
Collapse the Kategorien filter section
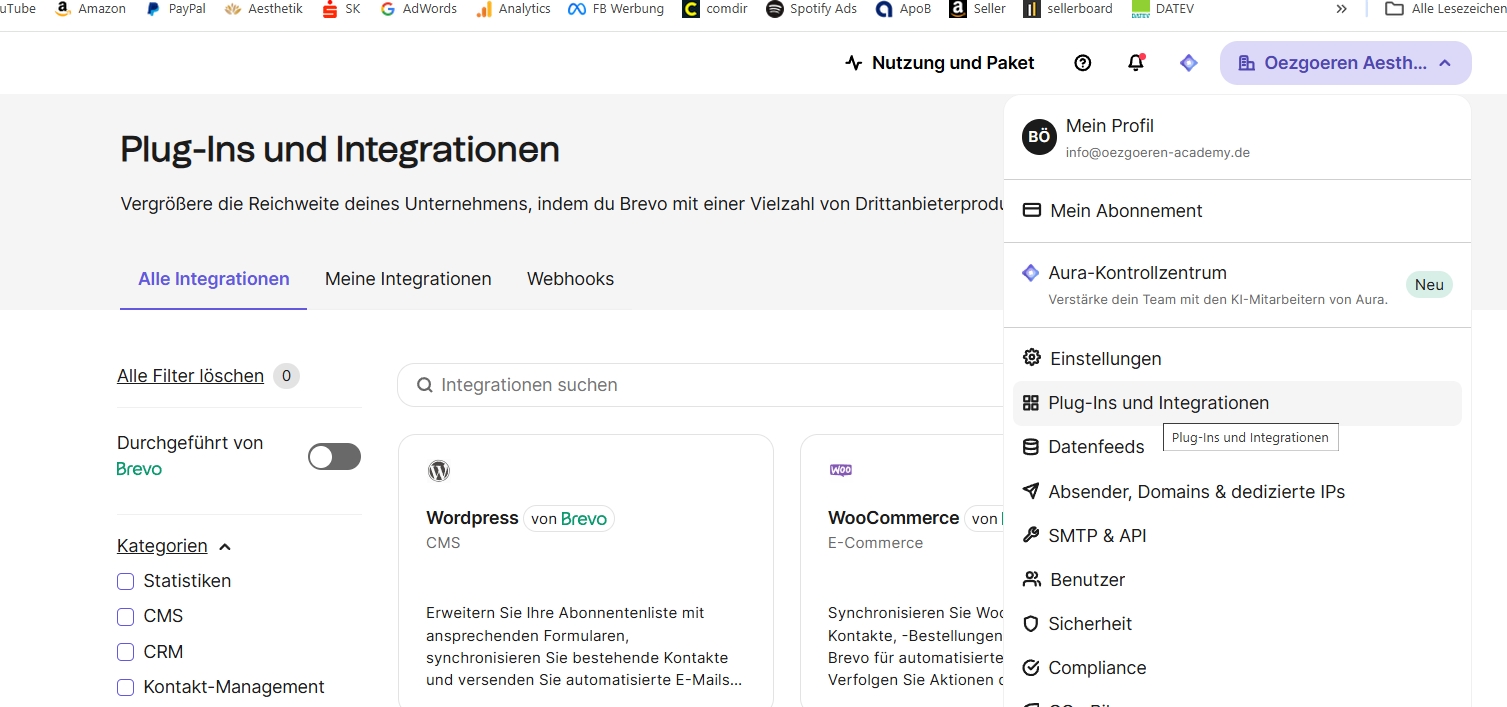(174, 546)
